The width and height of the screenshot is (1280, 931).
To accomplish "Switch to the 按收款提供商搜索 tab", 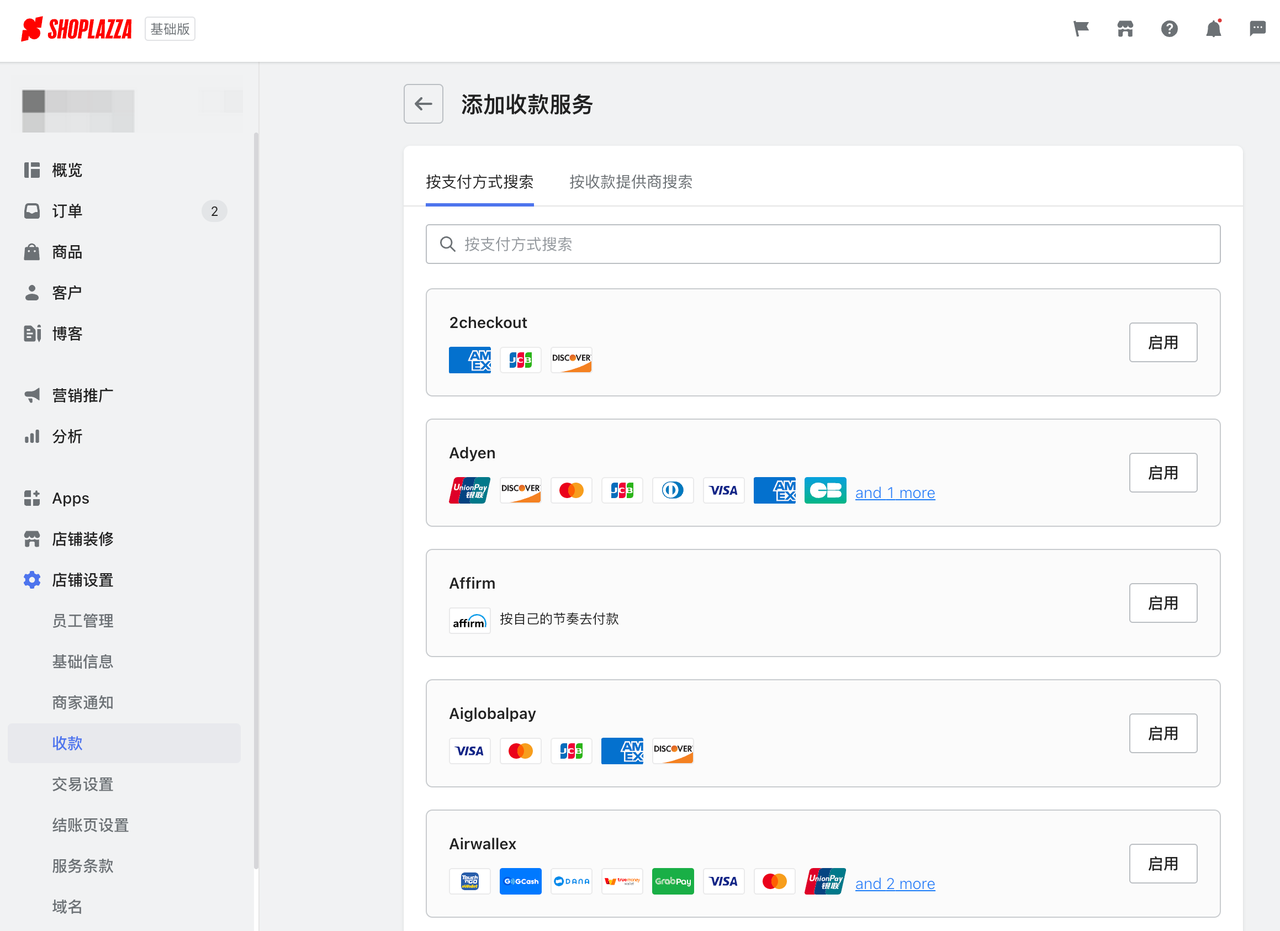I will [x=631, y=183].
